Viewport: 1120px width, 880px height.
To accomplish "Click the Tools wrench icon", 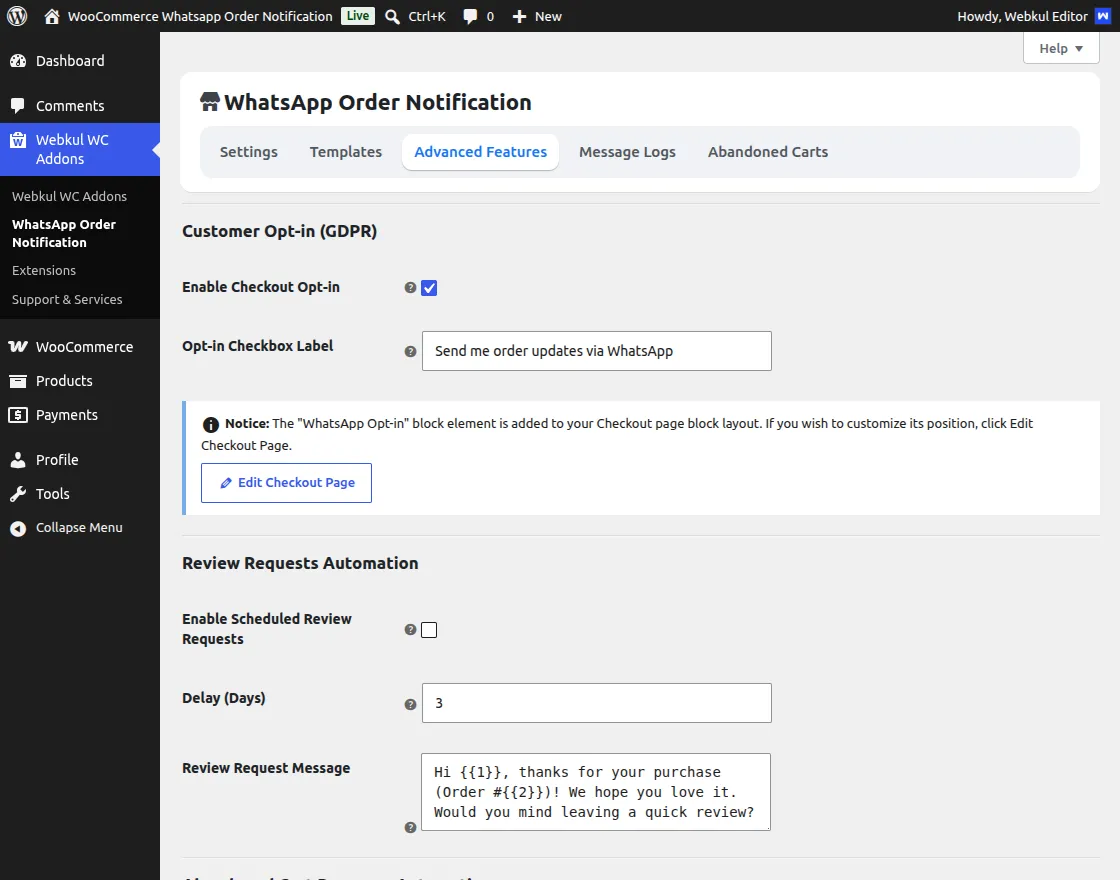I will [x=18, y=494].
